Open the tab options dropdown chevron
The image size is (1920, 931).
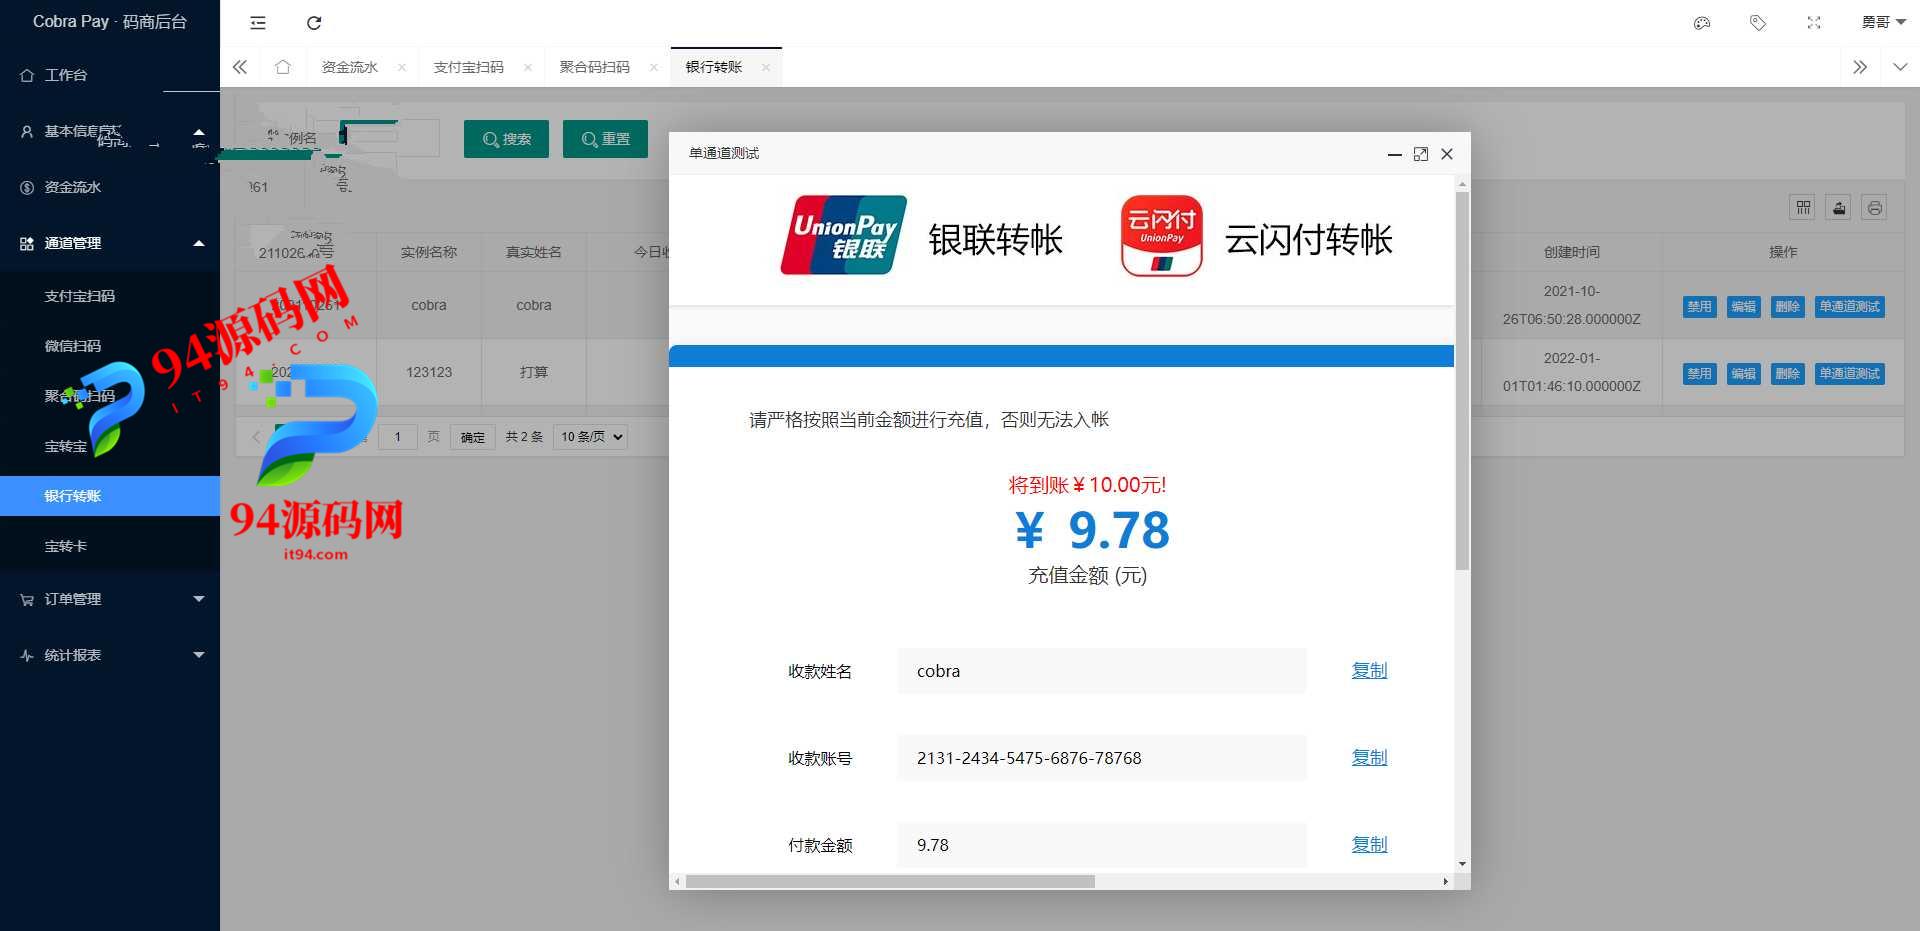[1900, 67]
